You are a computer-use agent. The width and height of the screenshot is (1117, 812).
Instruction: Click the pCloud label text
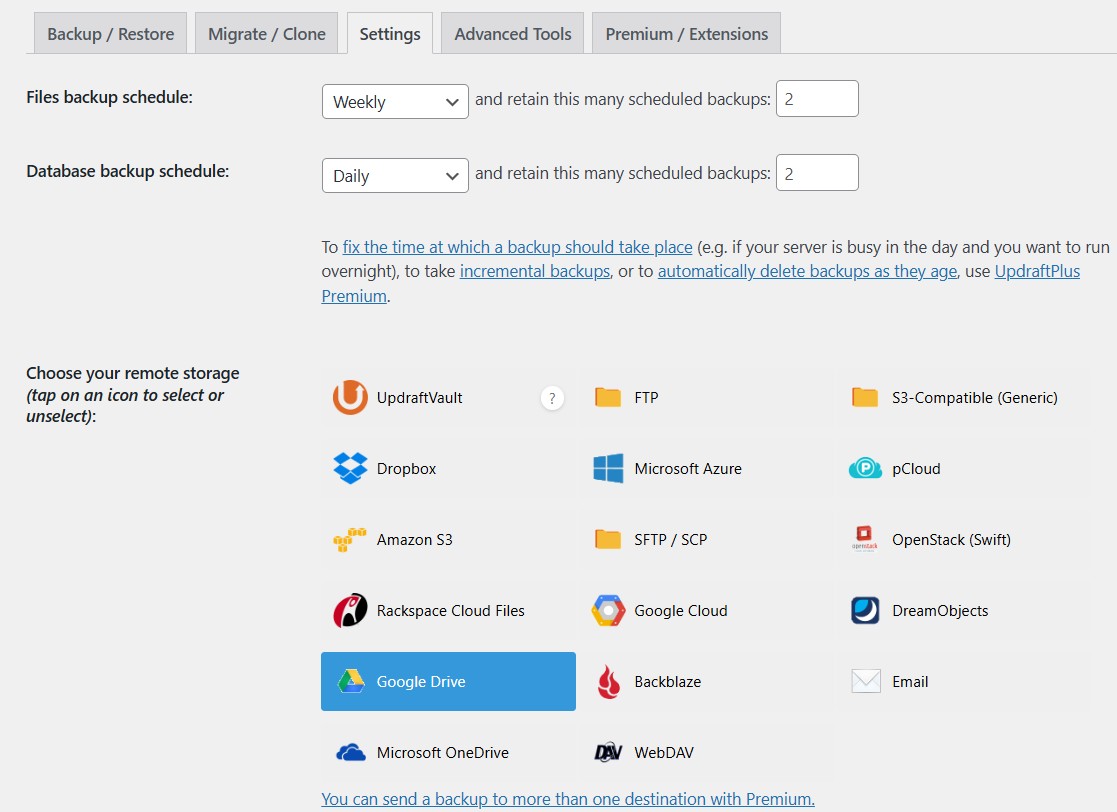(916, 469)
